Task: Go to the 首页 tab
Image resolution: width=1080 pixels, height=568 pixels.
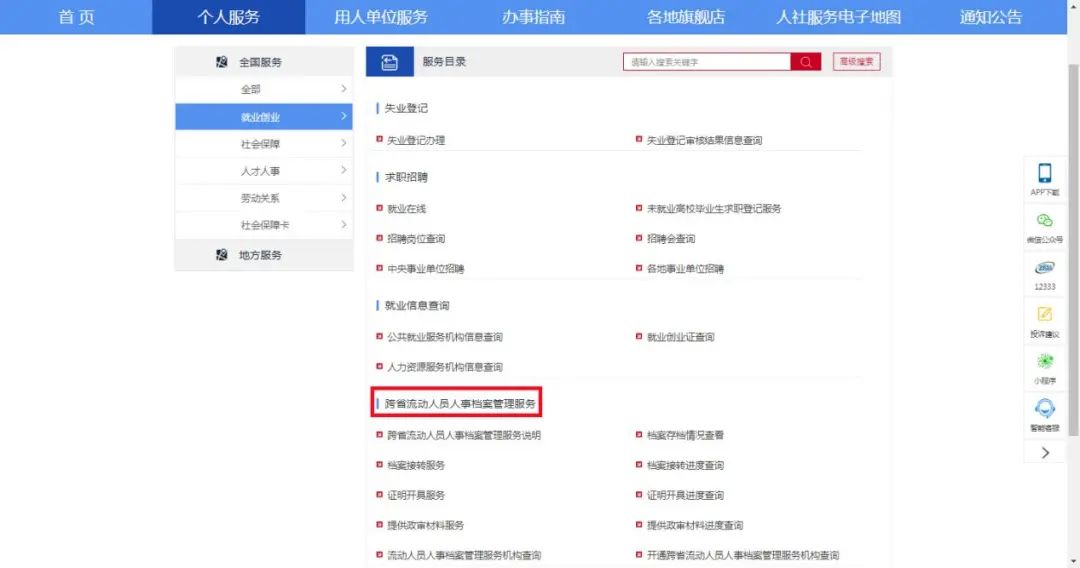Action: click(x=76, y=17)
